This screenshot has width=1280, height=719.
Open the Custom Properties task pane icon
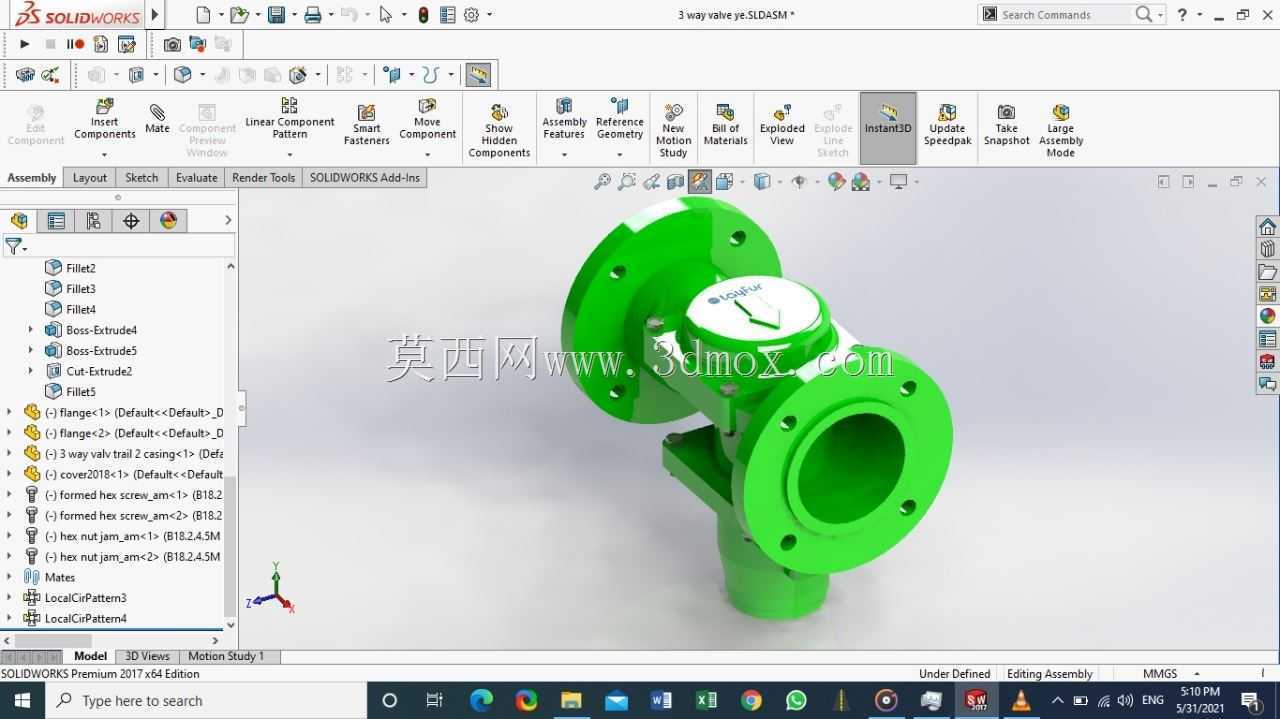click(x=1267, y=339)
